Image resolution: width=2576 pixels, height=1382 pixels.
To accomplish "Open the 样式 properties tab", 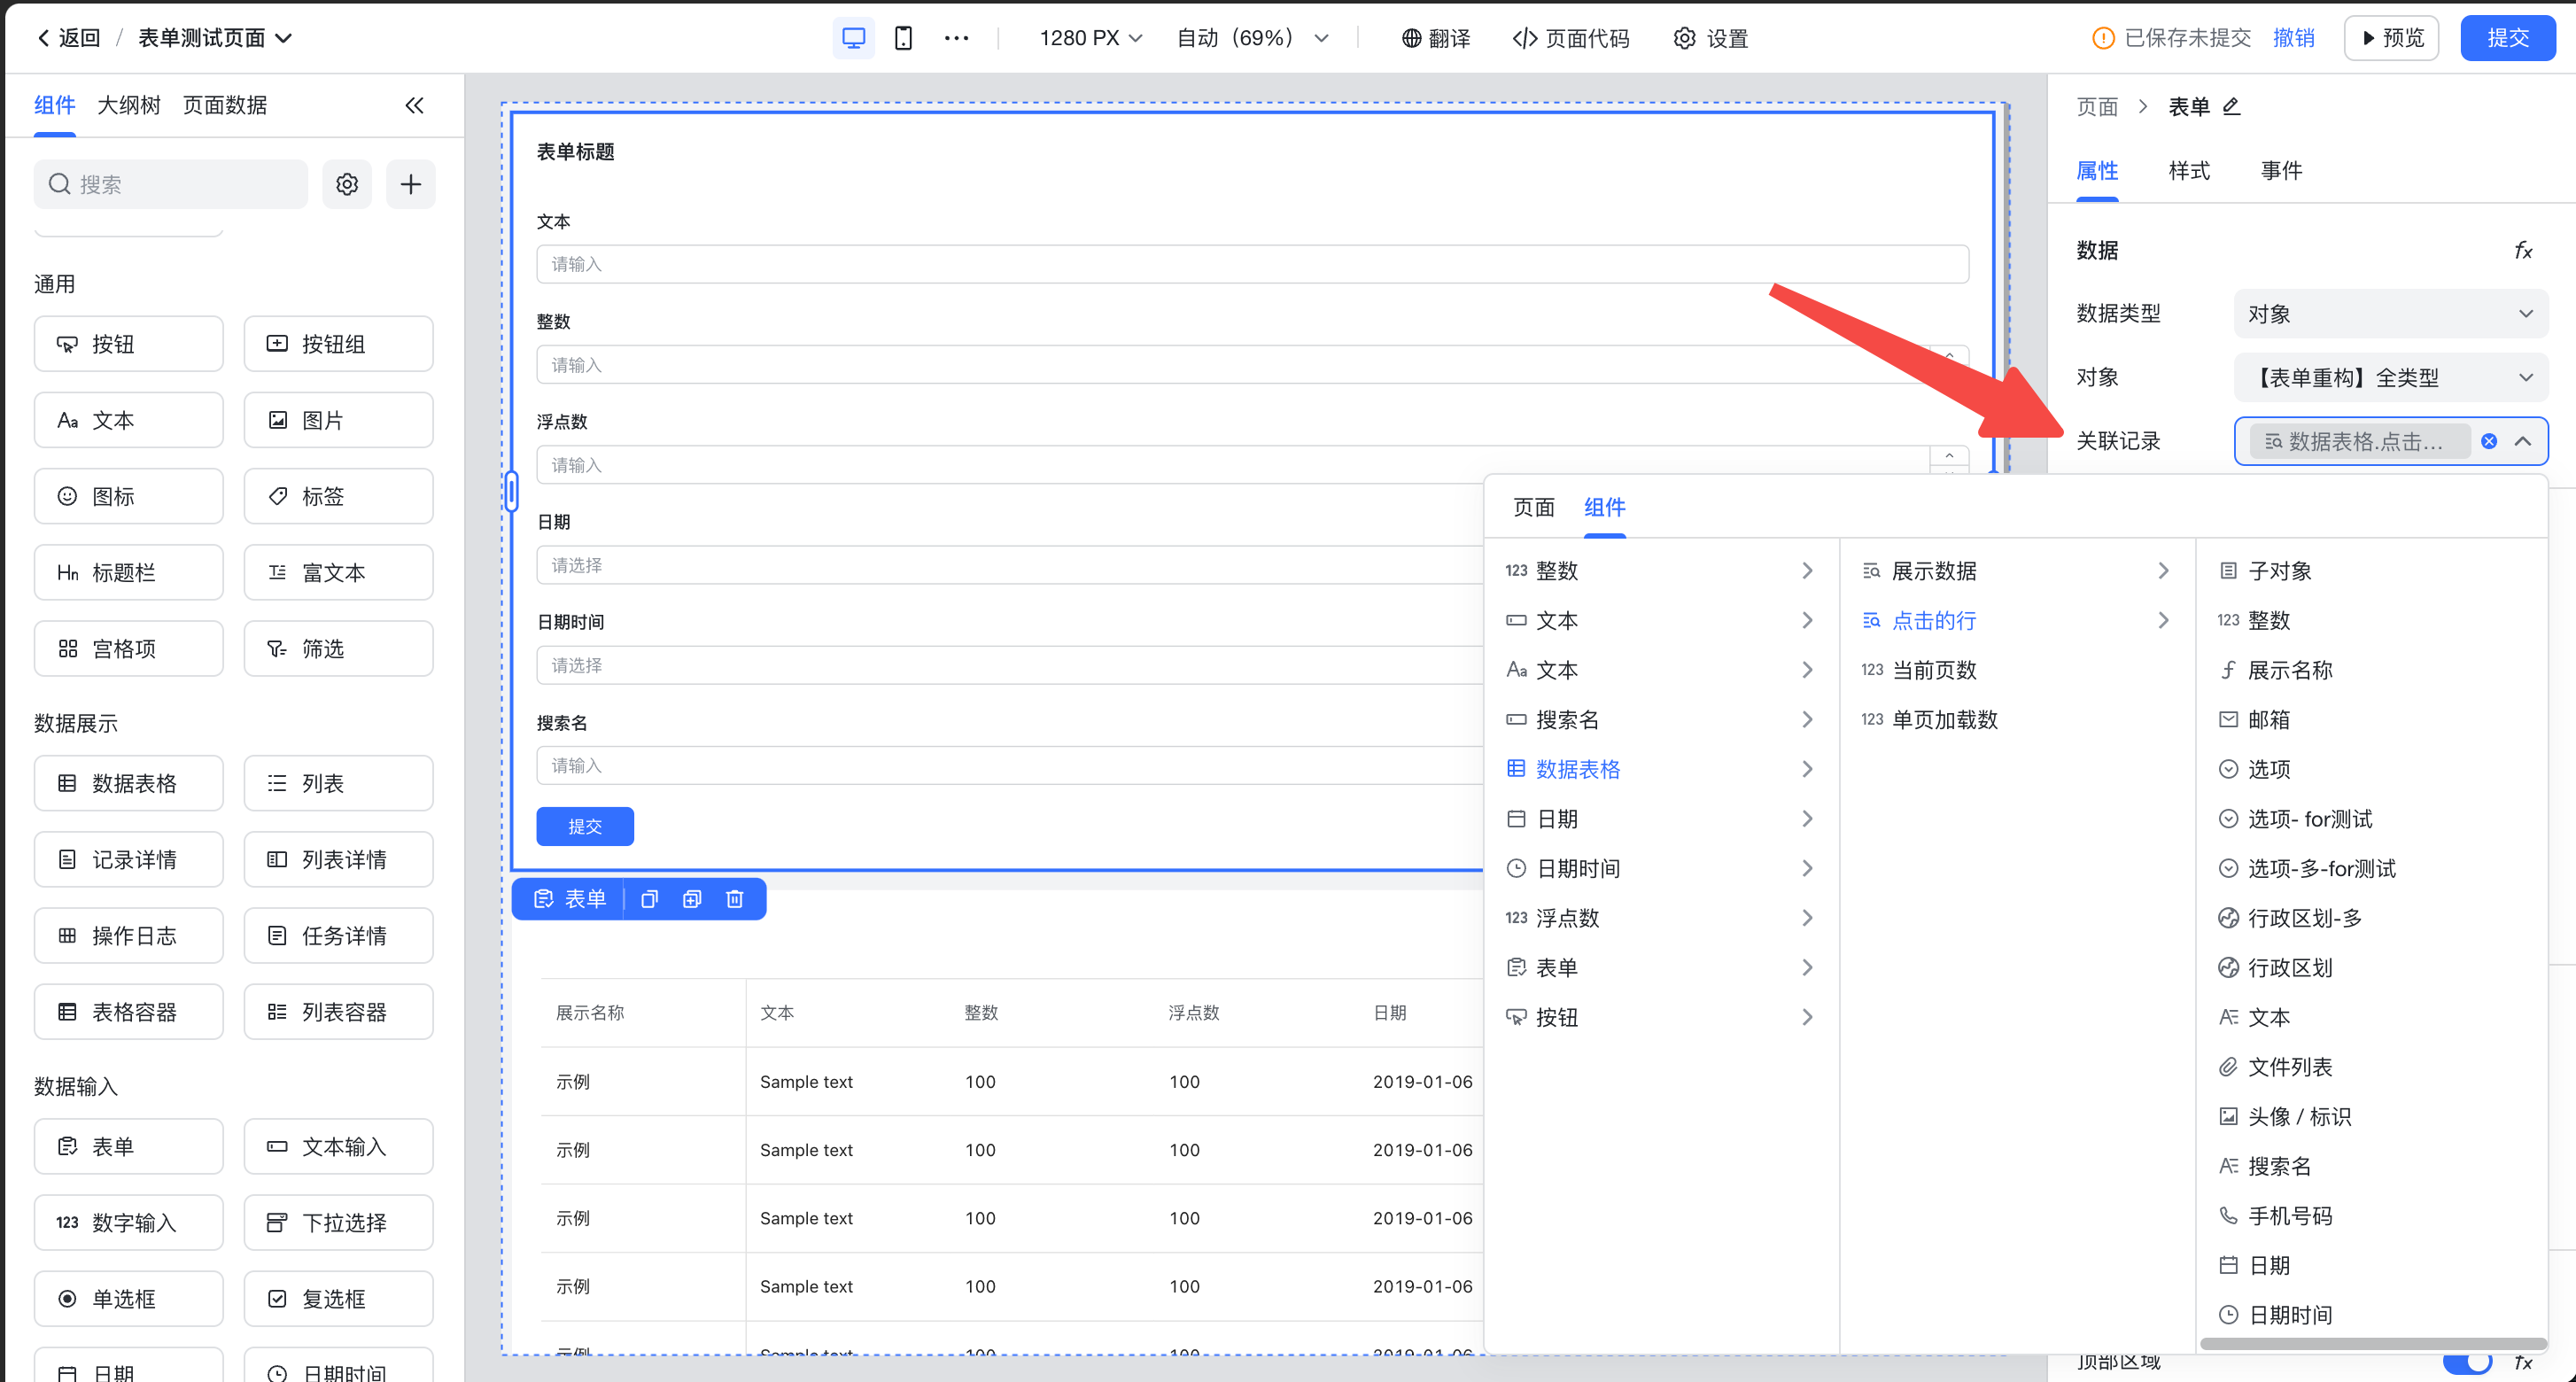I will tap(2189, 171).
